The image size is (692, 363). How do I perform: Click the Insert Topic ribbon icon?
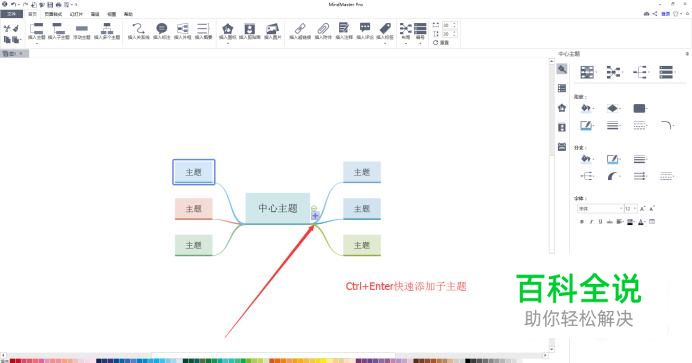coord(37,29)
